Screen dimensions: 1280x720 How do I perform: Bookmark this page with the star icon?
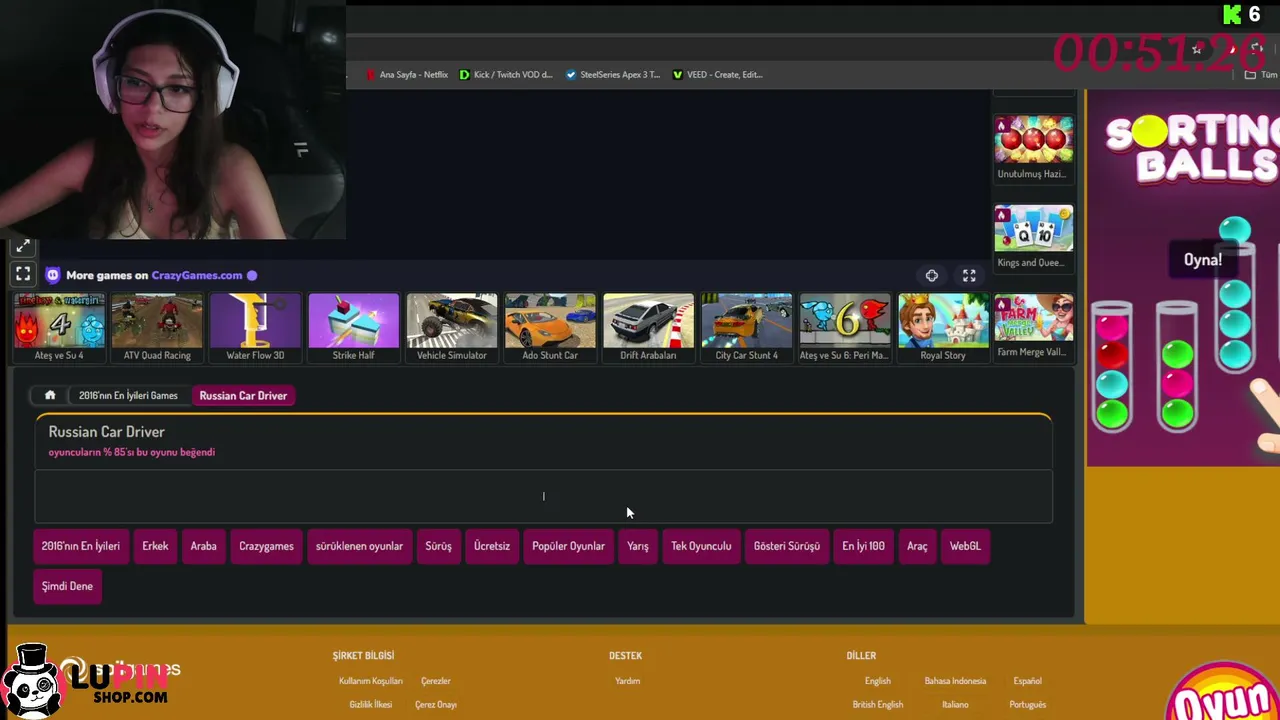(1197, 48)
